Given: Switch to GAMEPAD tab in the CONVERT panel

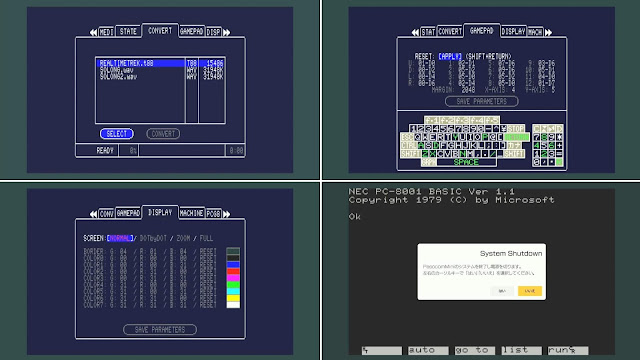Looking at the screenshot, I should [x=191, y=31].
